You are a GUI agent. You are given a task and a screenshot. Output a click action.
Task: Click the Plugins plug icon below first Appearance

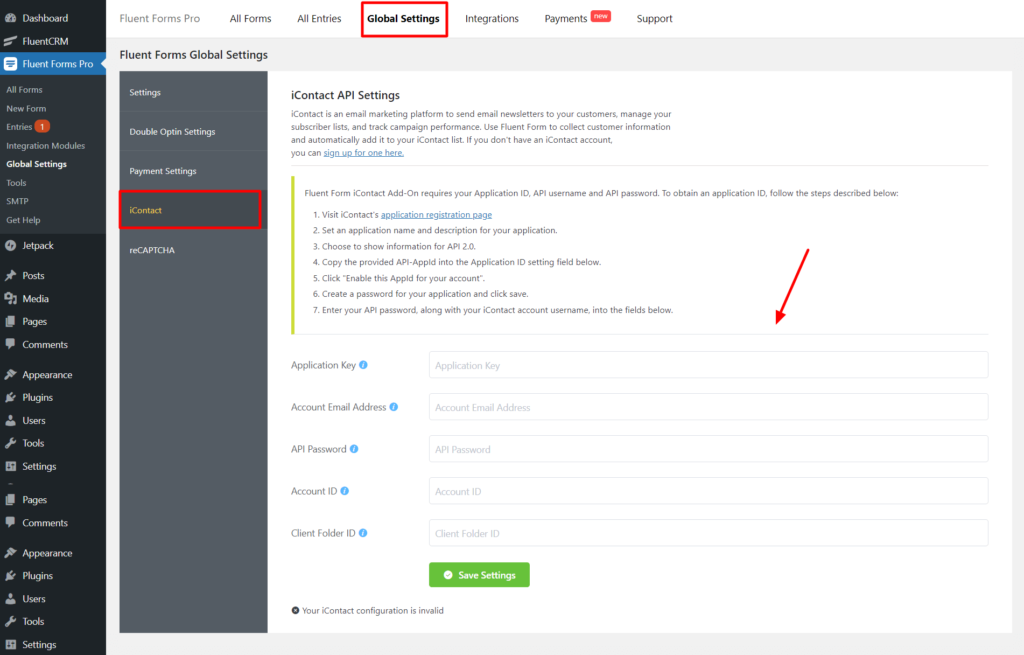click(x=10, y=397)
